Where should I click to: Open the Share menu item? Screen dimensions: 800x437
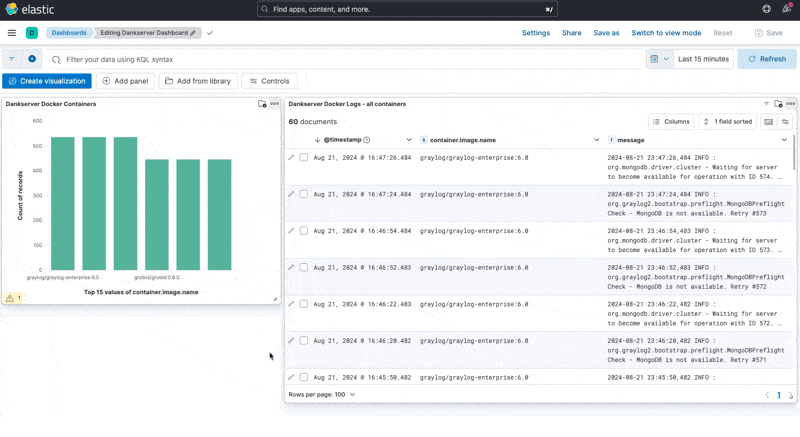point(571,33)
